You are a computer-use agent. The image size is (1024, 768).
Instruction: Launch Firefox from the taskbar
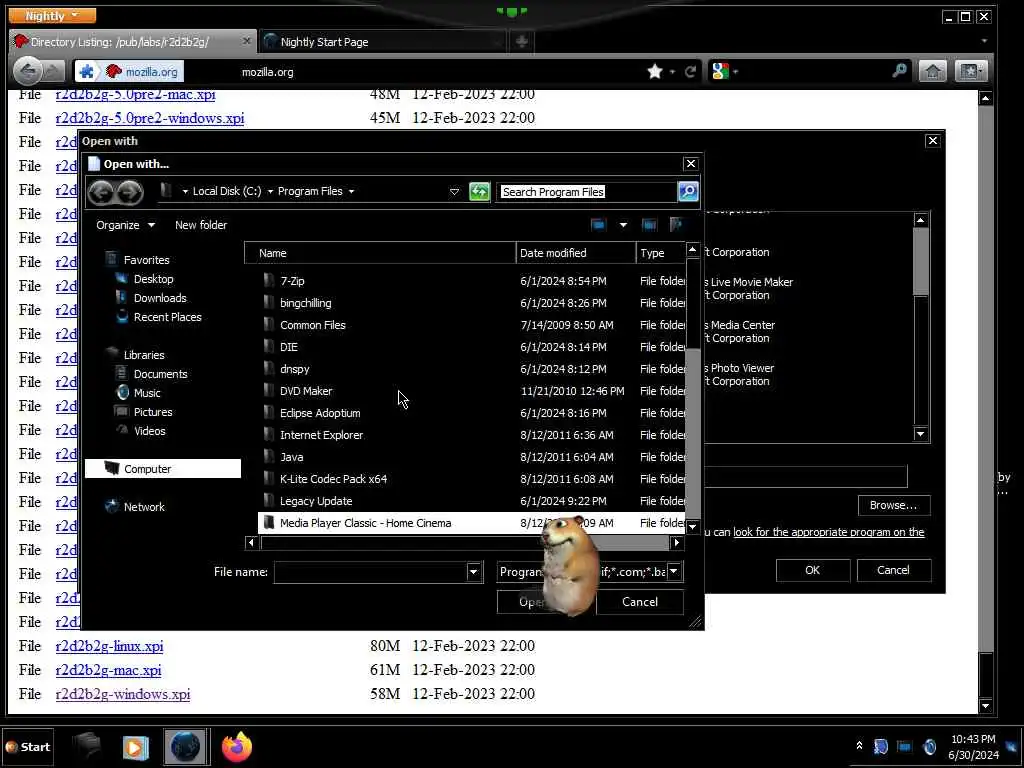(x=236, y=746)
